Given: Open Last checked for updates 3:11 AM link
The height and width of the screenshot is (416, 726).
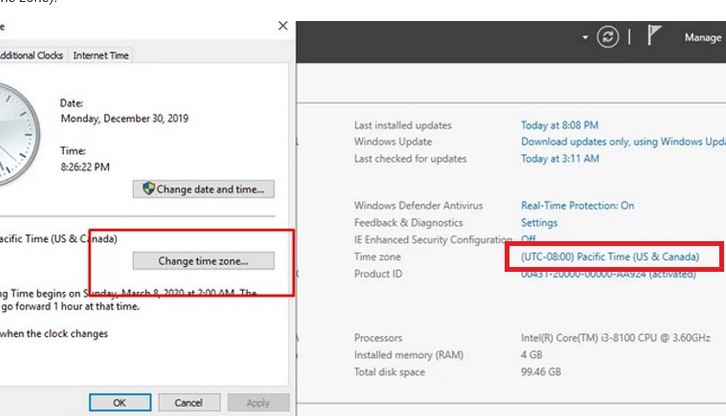Looking at the screenshot, I should pos(559,159).
